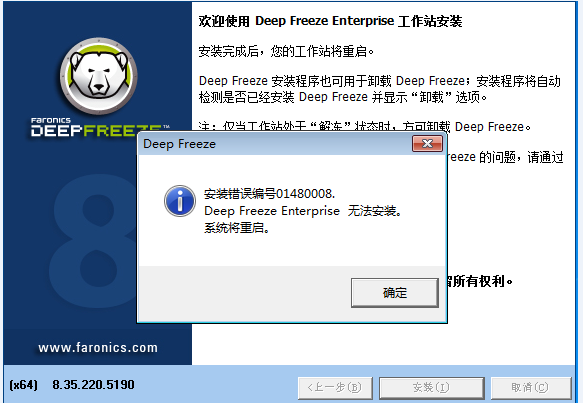Click the 系统将重启 message line
Screen dimensions: 583x403
(236, 228)
